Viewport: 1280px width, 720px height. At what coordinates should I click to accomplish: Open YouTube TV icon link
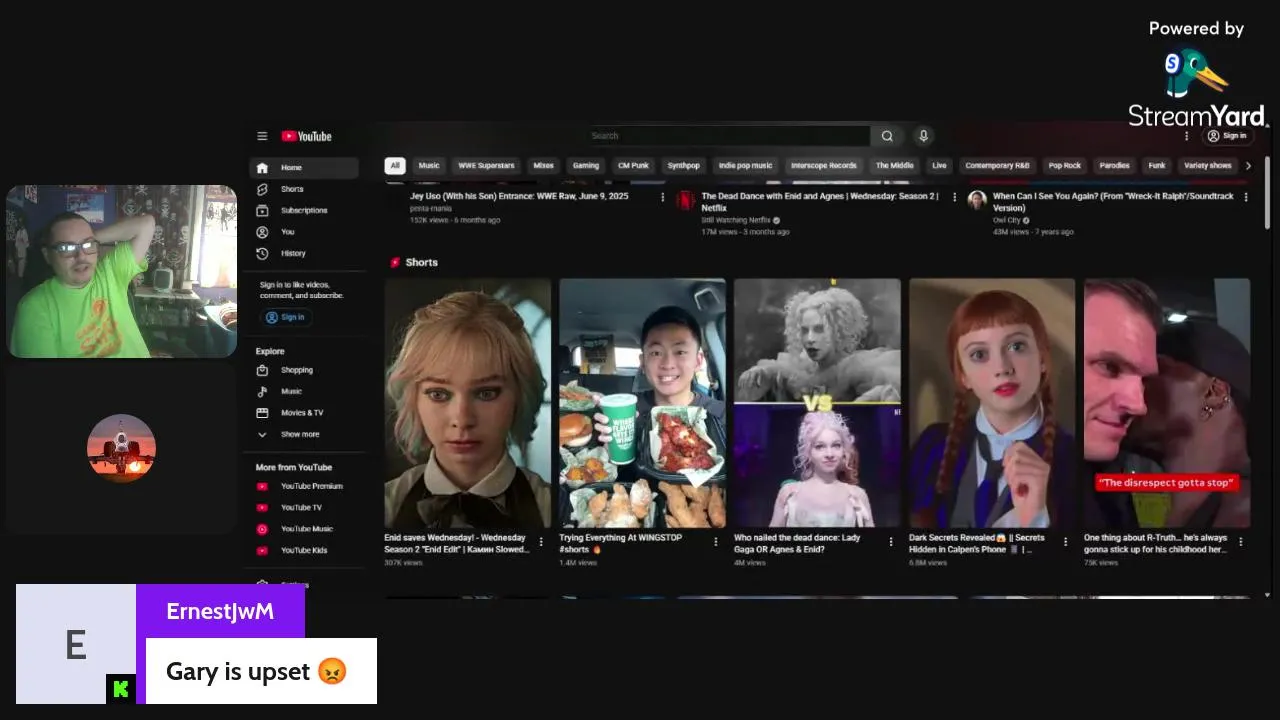coord(262,507)
